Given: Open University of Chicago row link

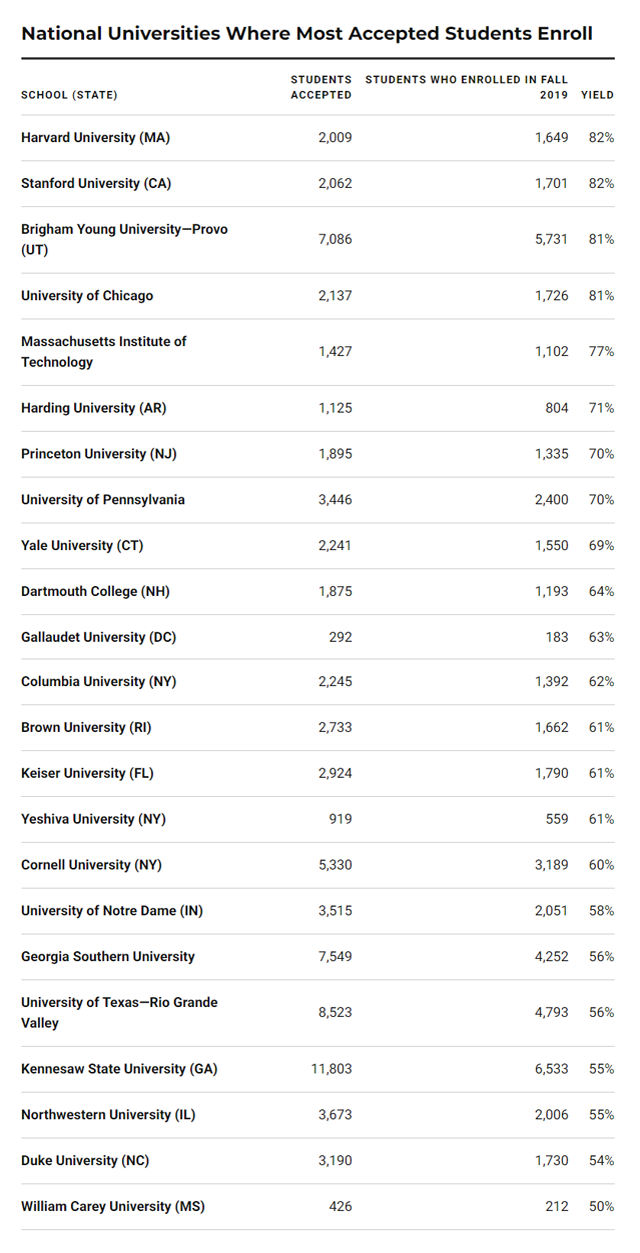Looking at the screenshot, I should pos(87,295).
